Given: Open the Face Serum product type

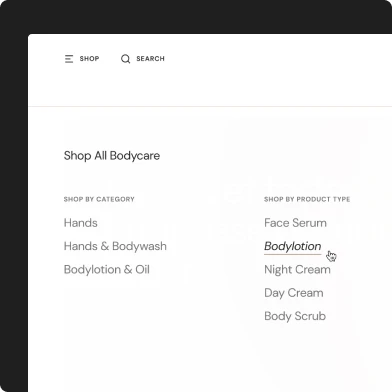Looking at the screenshot, I should click(295, 223).
